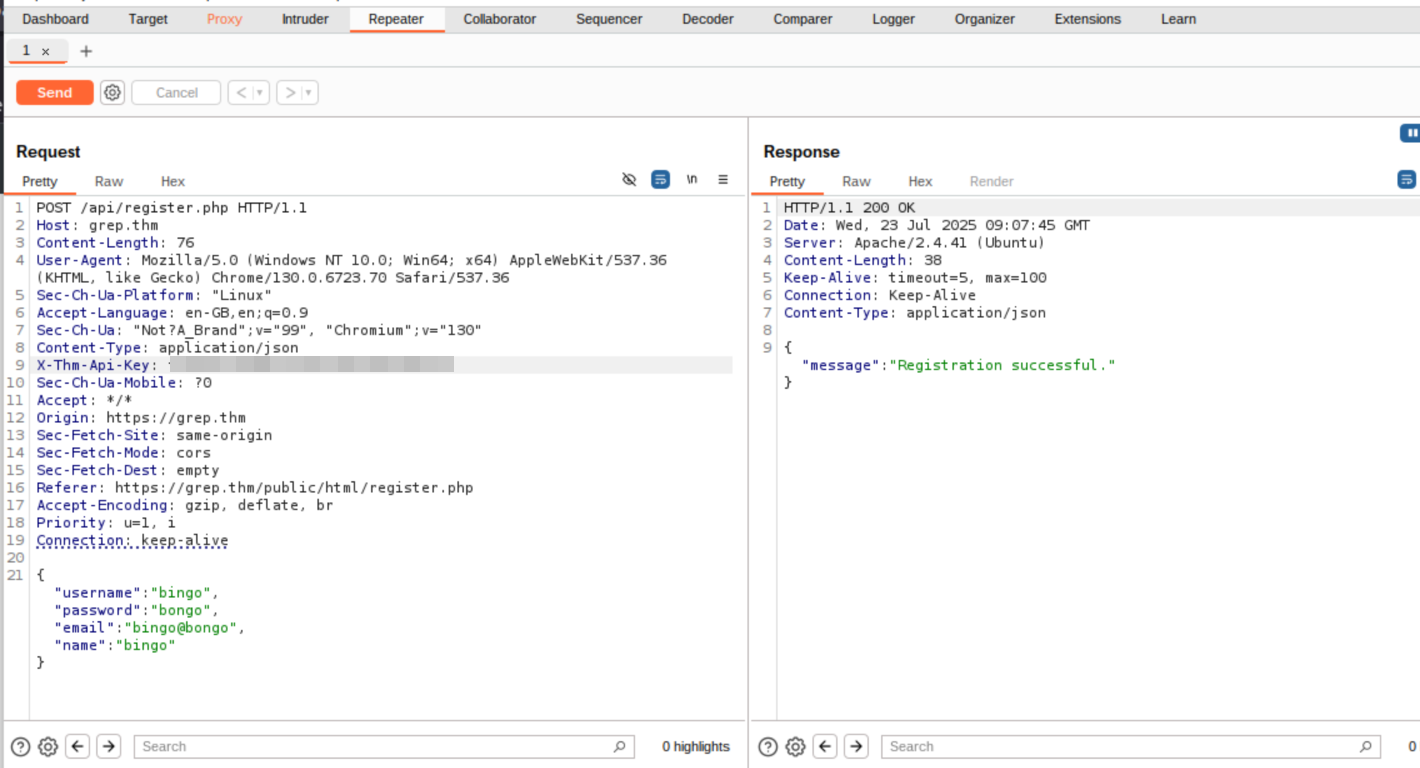Viewport: 1420px width, 768px height.
Task: Go to next match in Request search
Action: tap(109, 746)
